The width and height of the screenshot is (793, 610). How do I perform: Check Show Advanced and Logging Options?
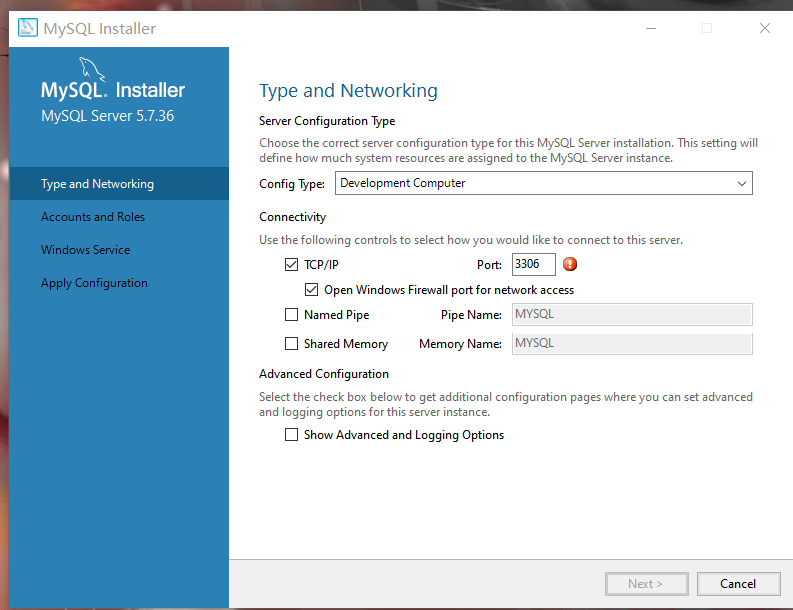point(291,435)
